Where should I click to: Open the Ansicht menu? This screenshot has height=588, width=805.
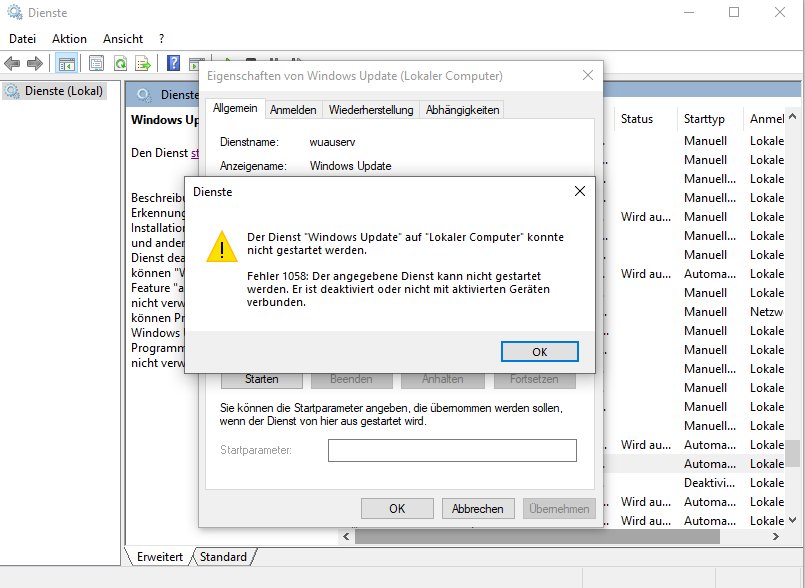[x=123, y=39]
